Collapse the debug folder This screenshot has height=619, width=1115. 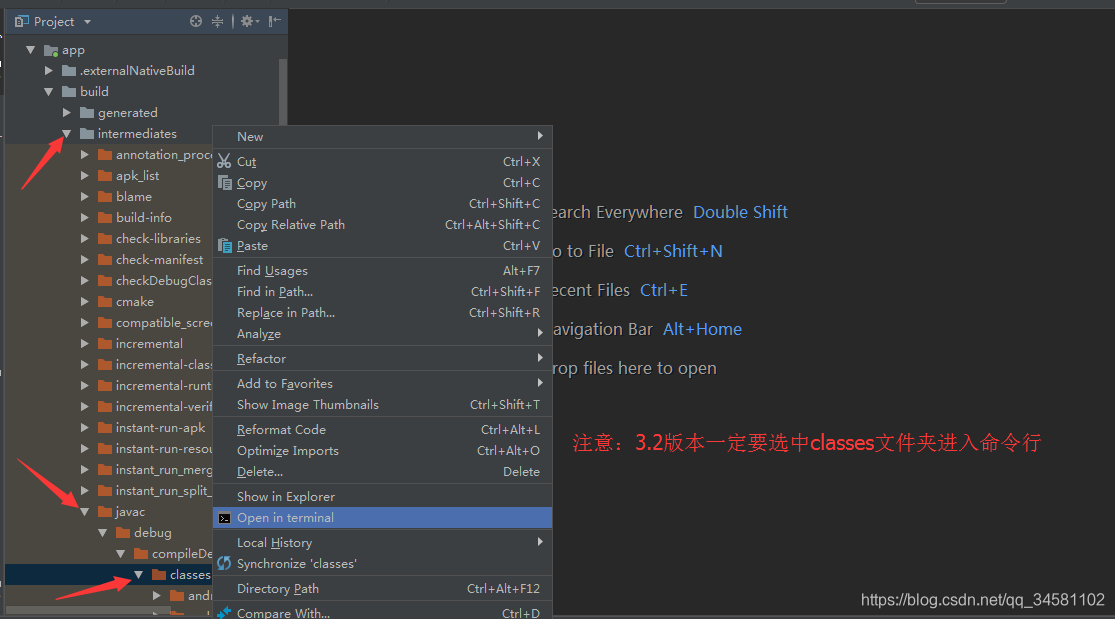click(x=103, y=533)
